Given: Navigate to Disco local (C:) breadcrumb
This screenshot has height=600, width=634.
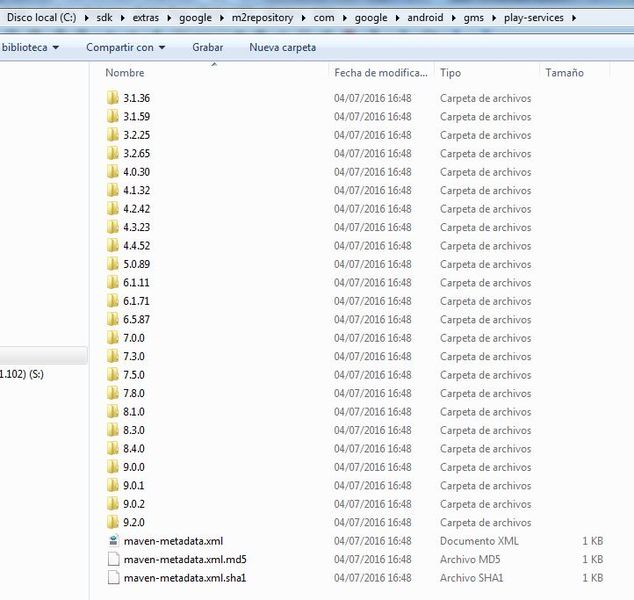Looking at the screenshot, I should coord(41,18).
